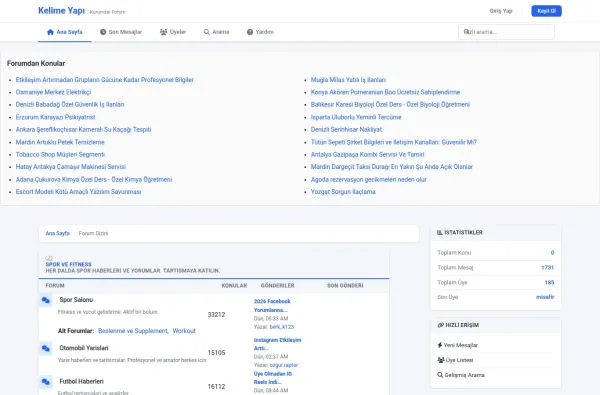Screen dimensions: 600x395
Task: Click the chat icon for Otomobil Yarisları forum
Action: pyautogui.click(x=46, y=348)
